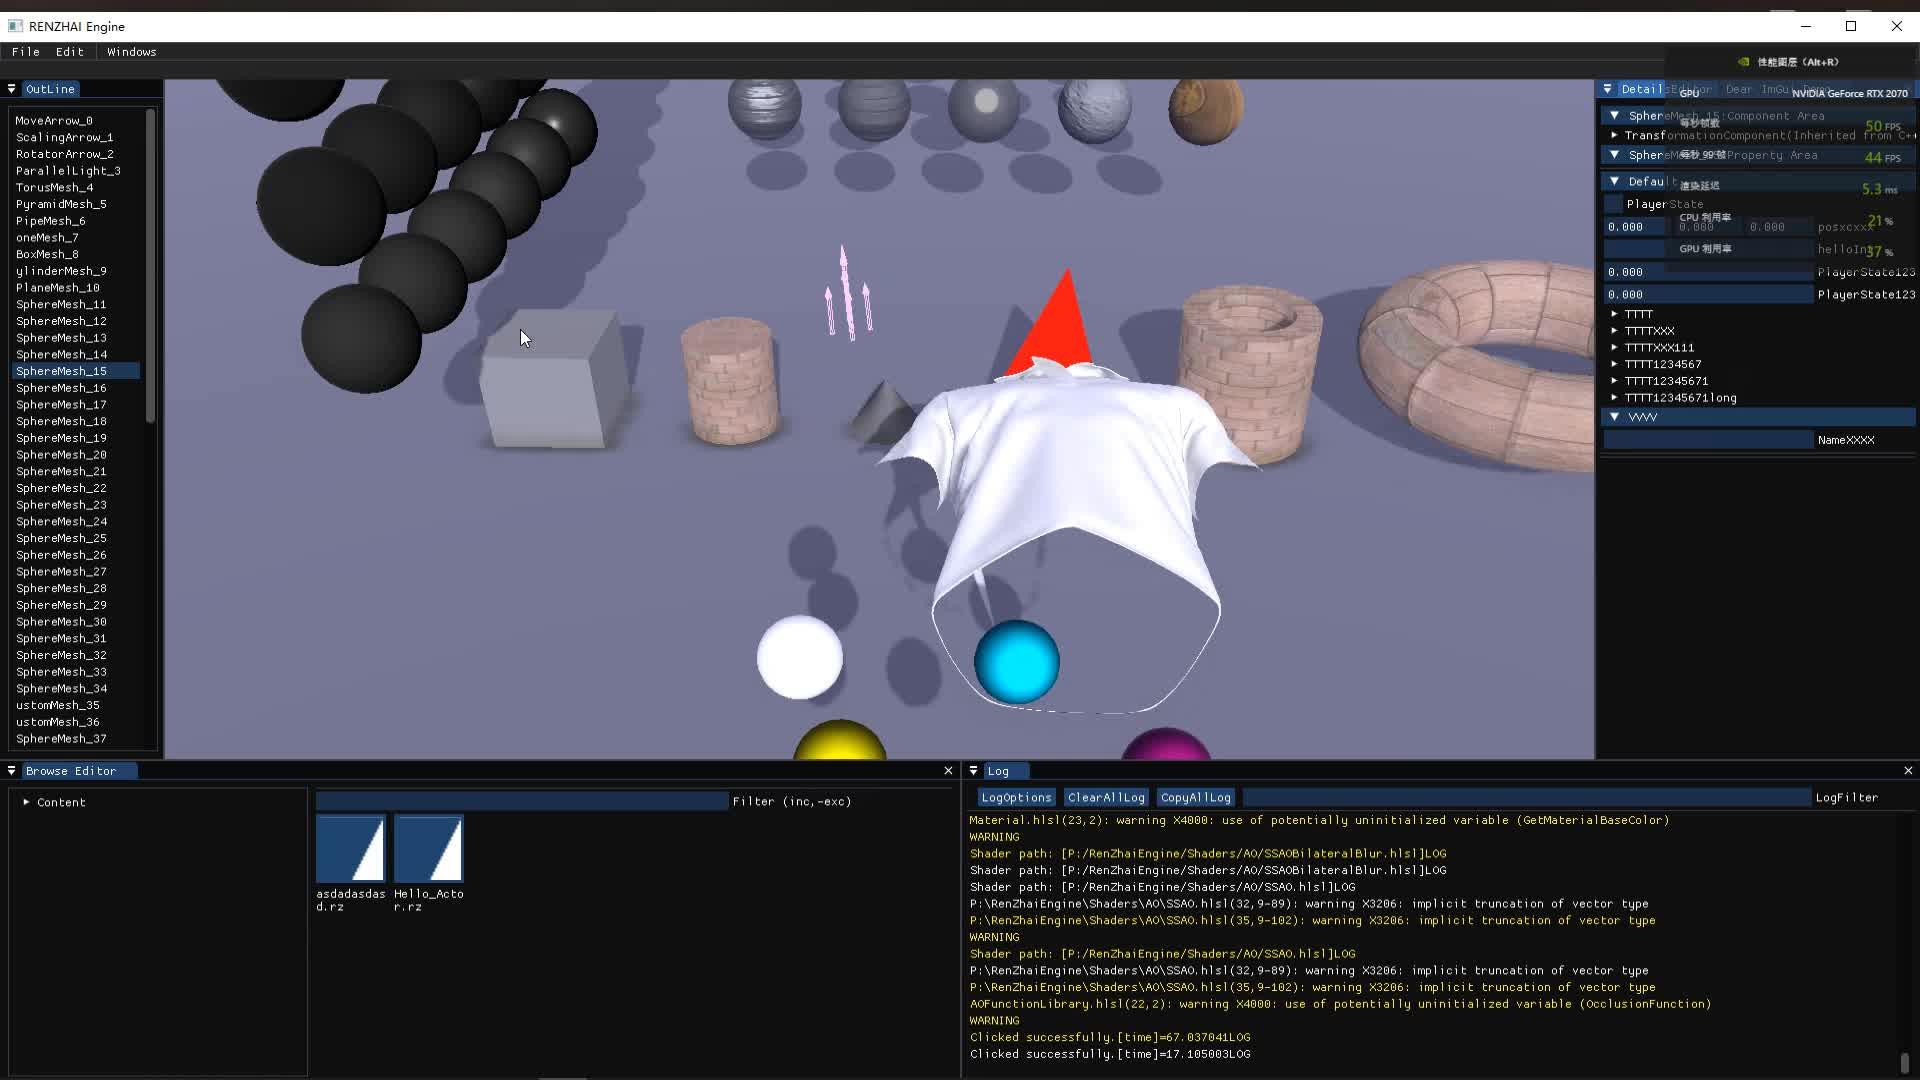Toggle the PlayerState checkbox
1920x1080 pixels.
(x=1613, y=204)
